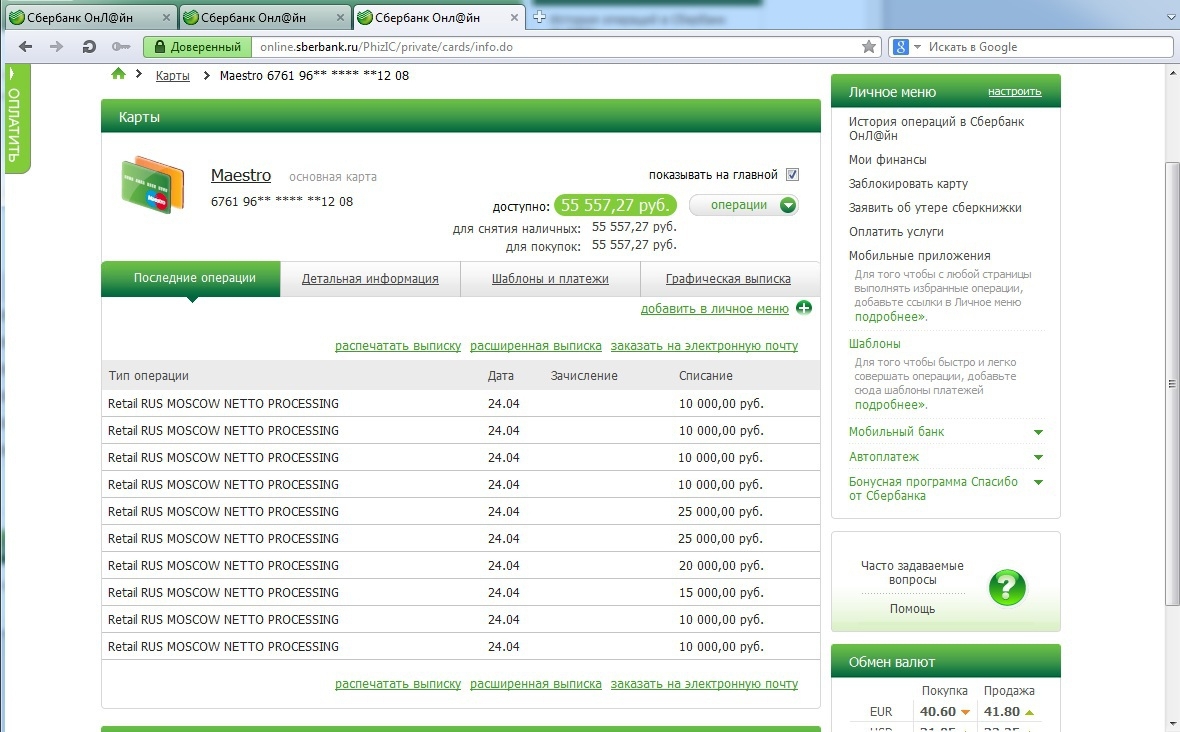This screenshot has height=732, width=1180.
Task: Click the EUR purchase rate 40.60
Action: click(938, 712)
